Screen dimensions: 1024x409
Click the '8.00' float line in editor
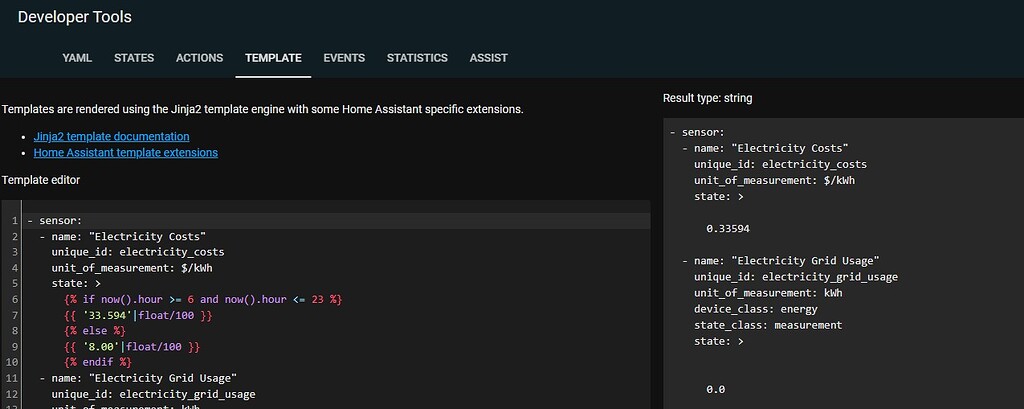132,346
